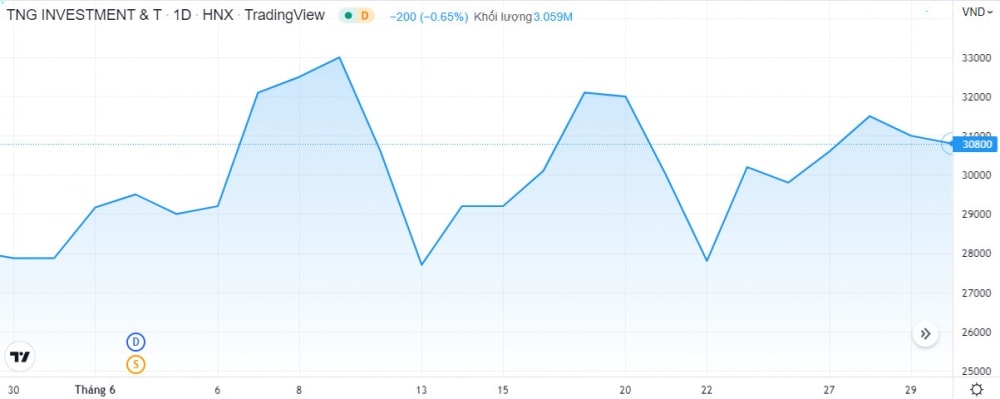Viewport: 1000px width, 399px height.
Task: Click the TNG INVESTMENT & T symbol title
Action: coord(84,15)
